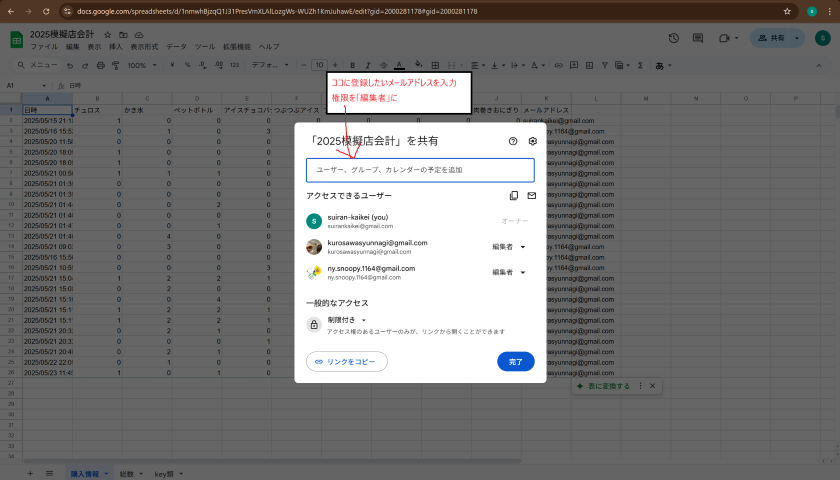Open functions sigma icon

640,65
